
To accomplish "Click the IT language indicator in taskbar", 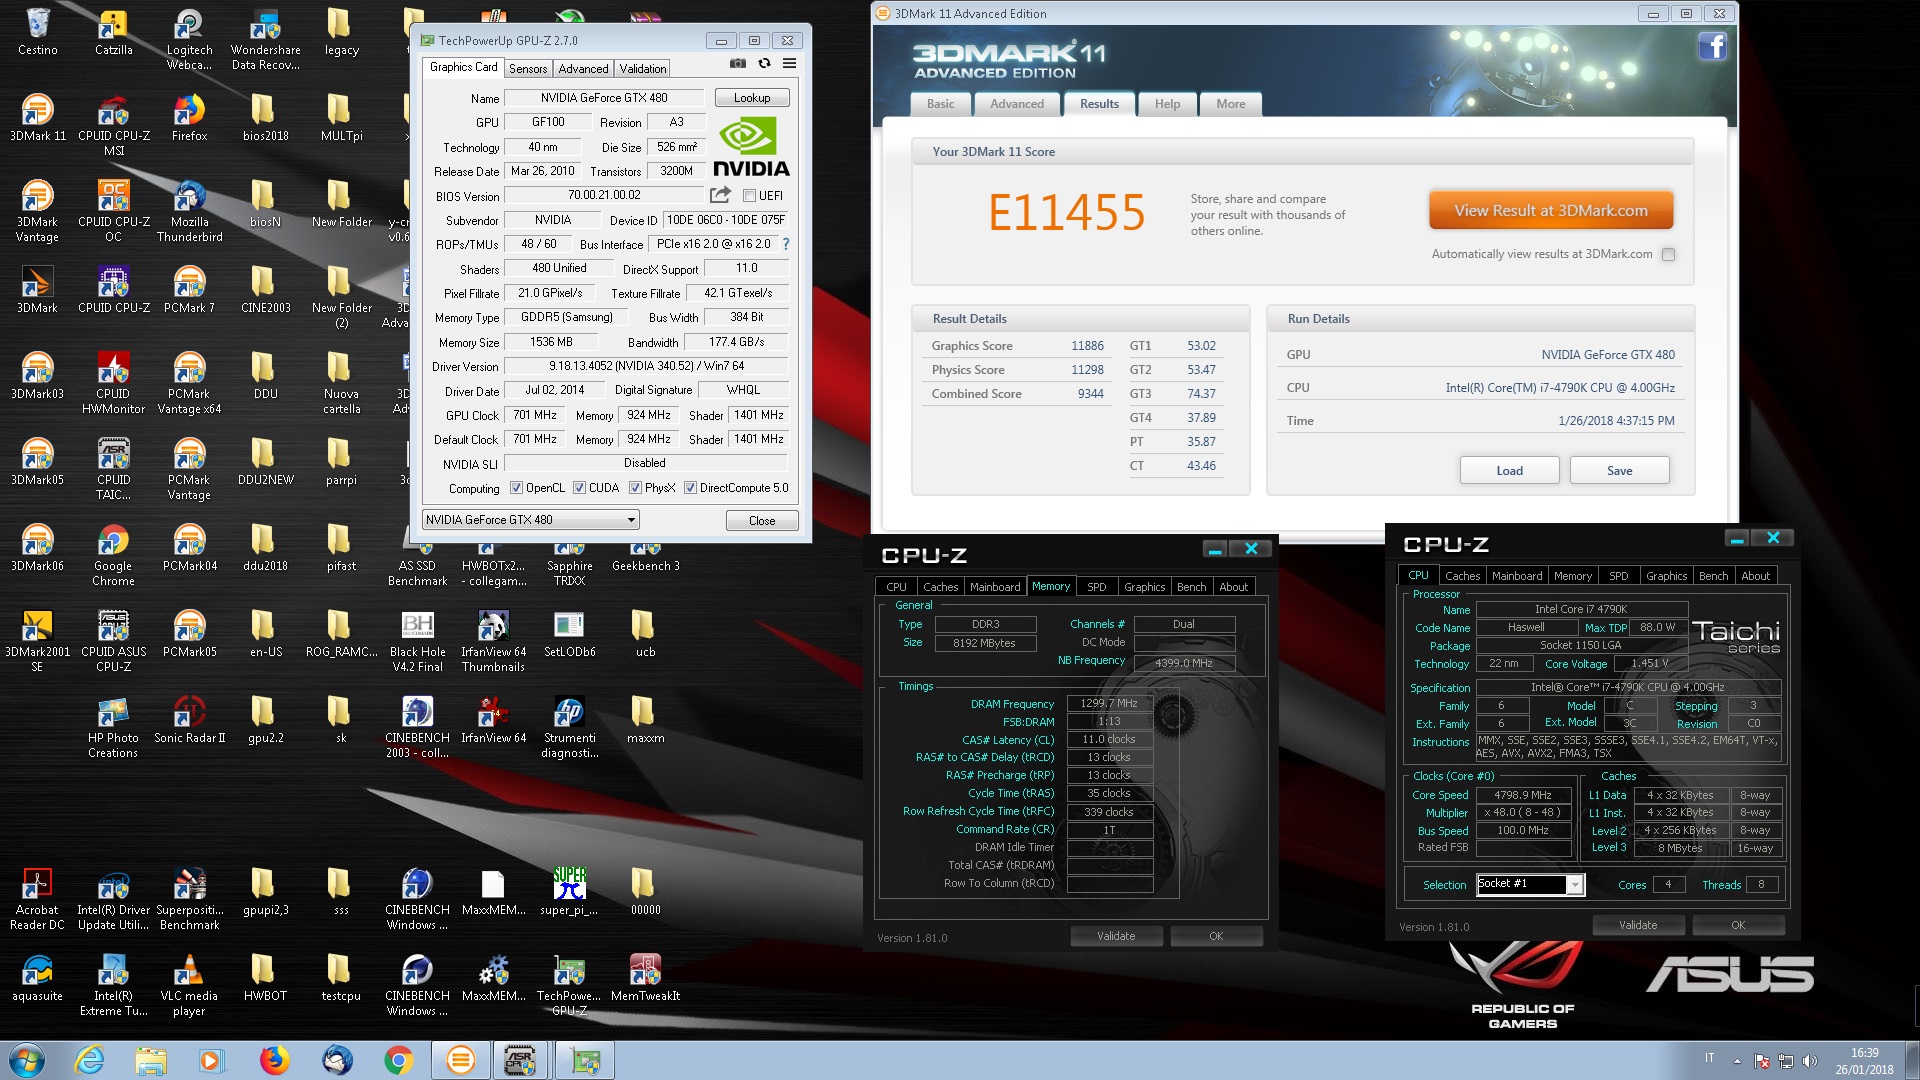I will [x=1709, y=1058].
